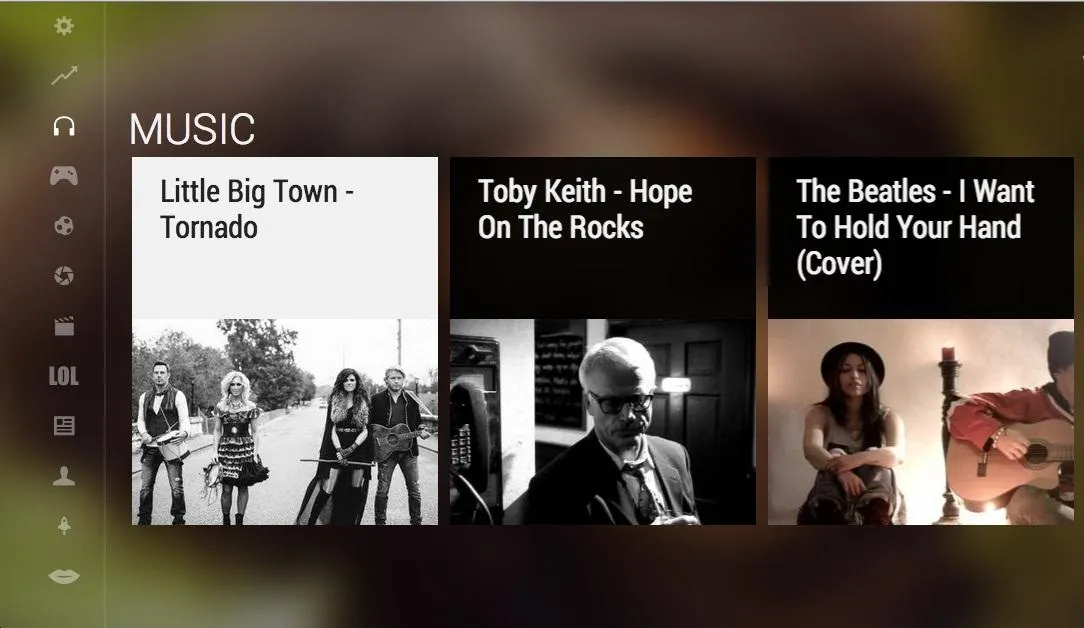Open the person profile category icon
Image resolution: width=1084 pixels, height=628 pixels.
pyautogui.click(x=64, y=476)
